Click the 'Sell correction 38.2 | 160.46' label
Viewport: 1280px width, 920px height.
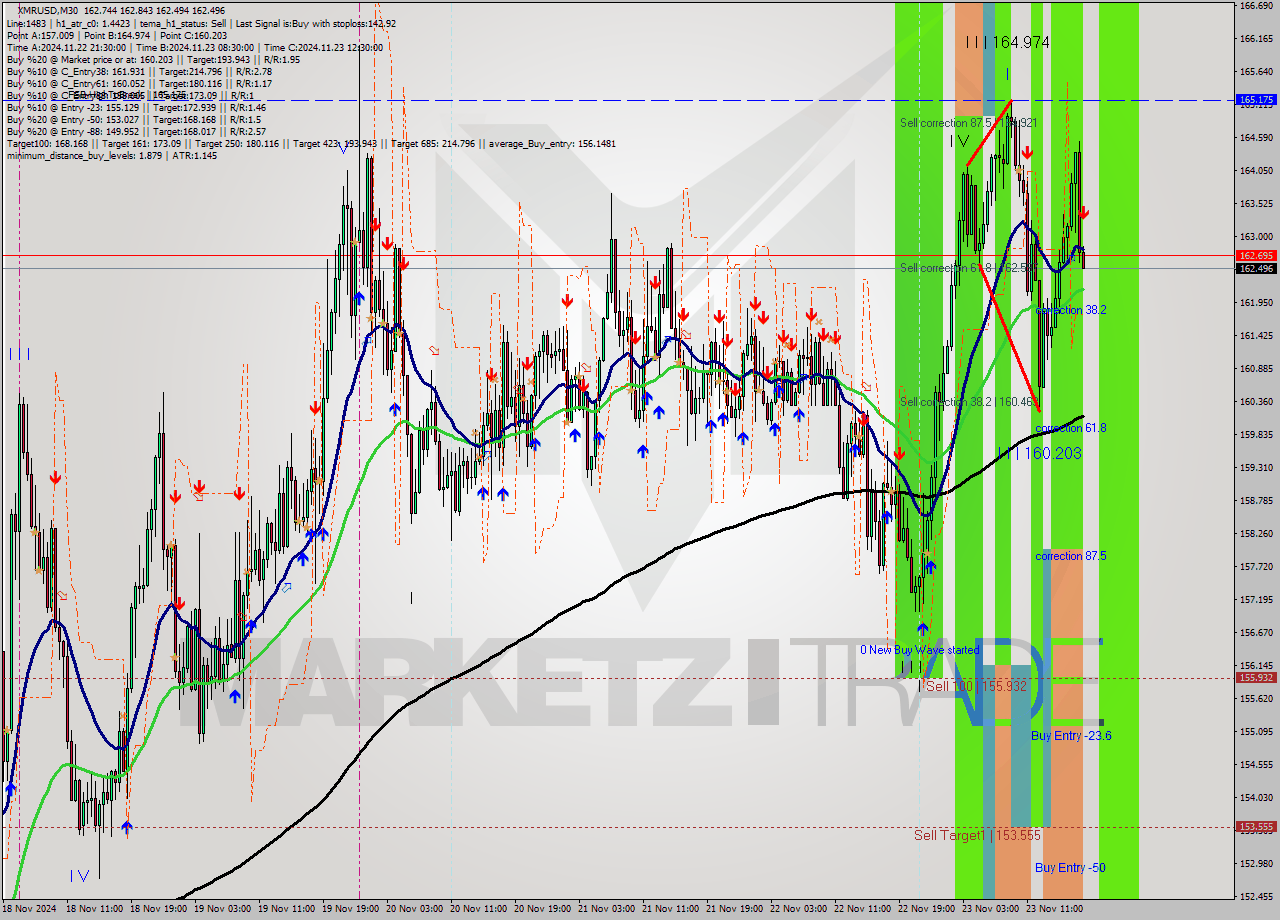click(967, 402)
